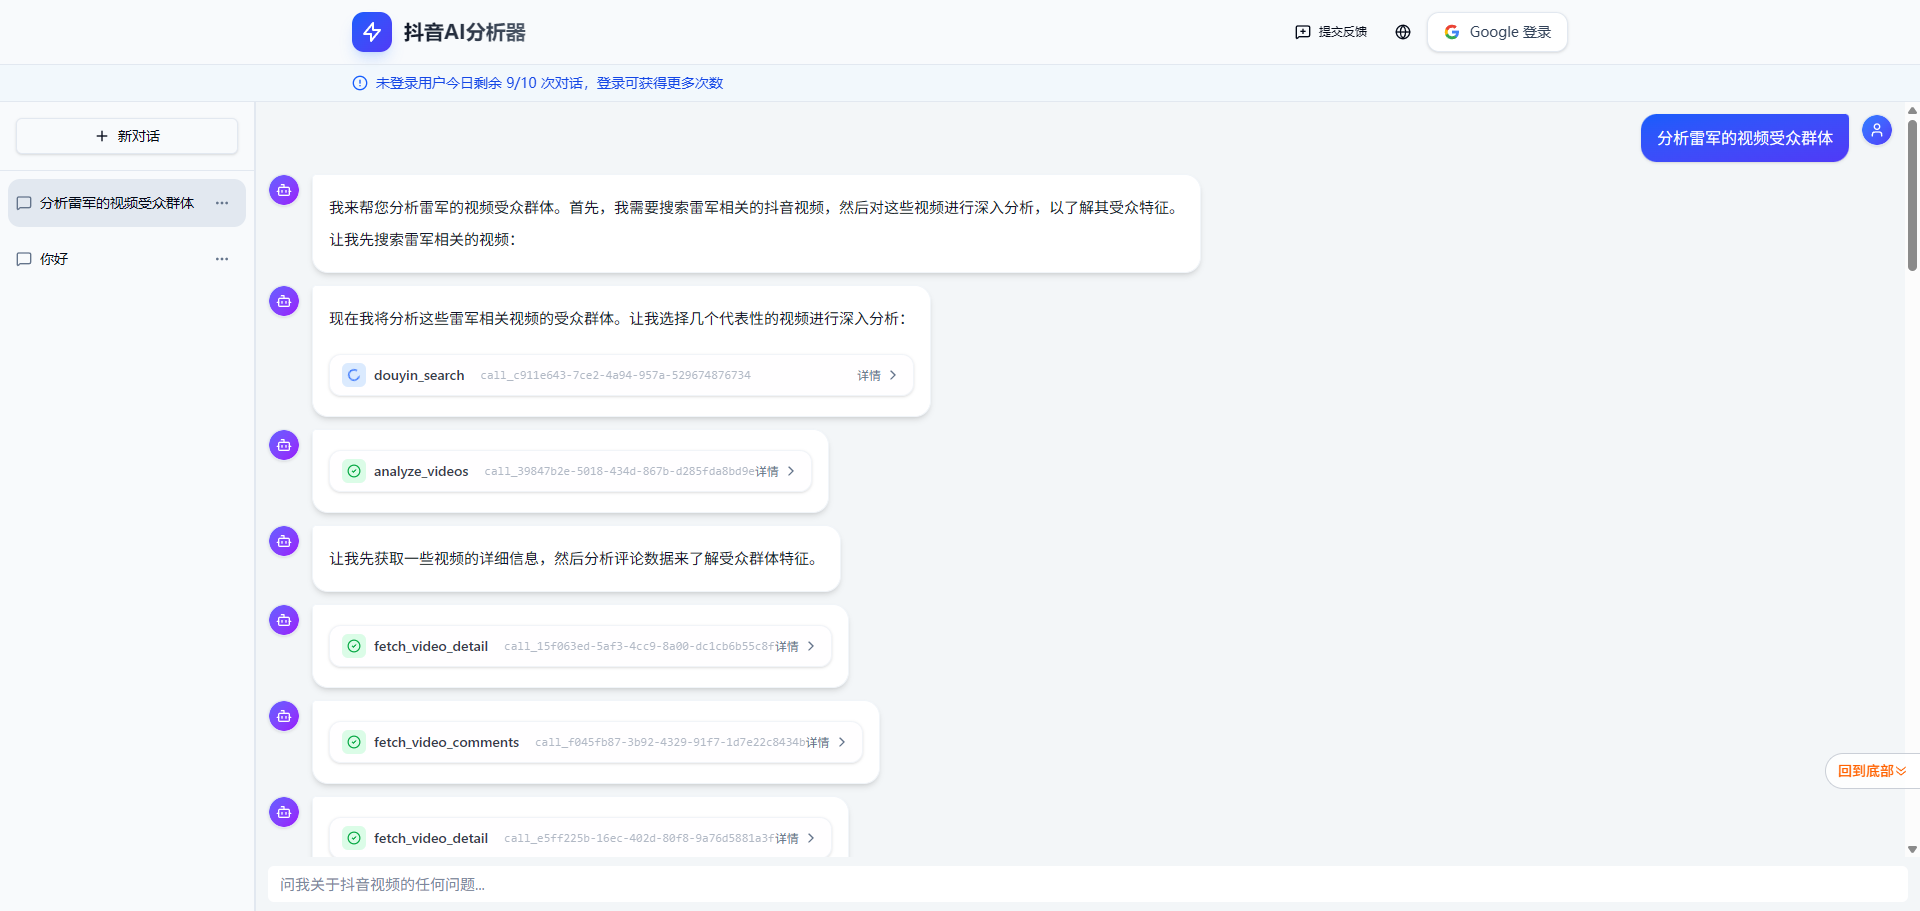This screenshot has height=911, width=1920.
Task: Start a new chat with 新对话
Action: pyautogui.click(x=127, y=136)
